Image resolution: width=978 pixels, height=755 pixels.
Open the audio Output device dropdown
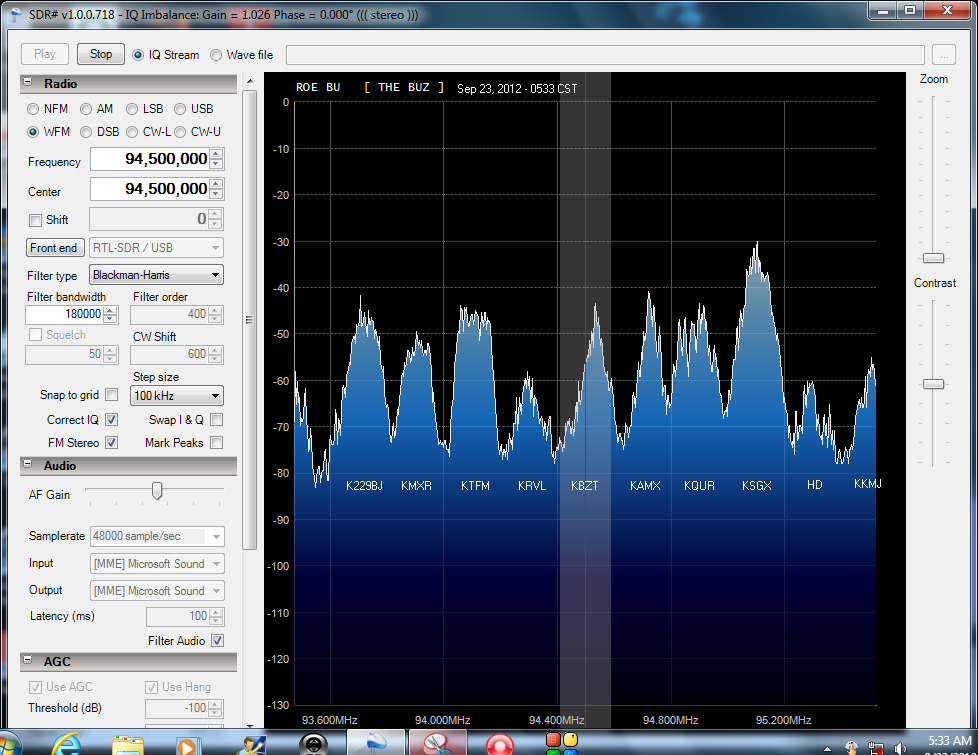(x=157, y=590)
